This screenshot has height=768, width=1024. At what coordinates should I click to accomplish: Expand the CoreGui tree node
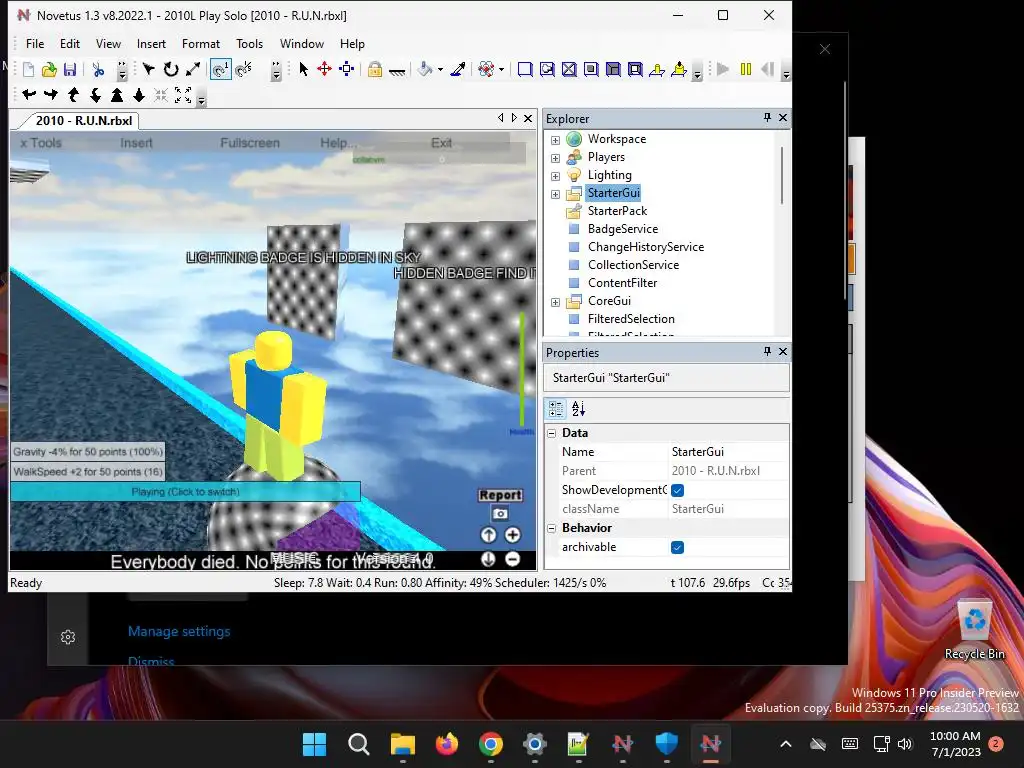555,302
